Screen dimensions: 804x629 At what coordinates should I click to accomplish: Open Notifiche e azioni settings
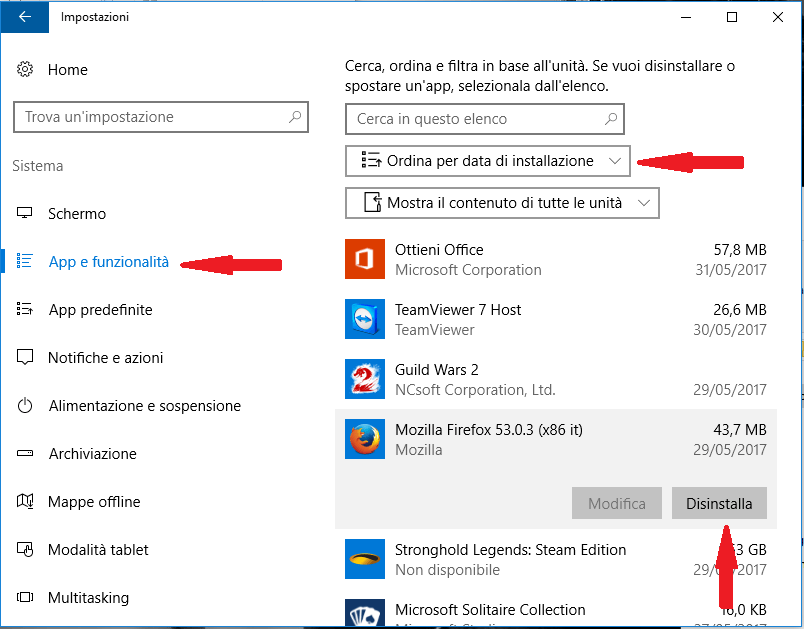pyautogui.click(x=105, y=358)
